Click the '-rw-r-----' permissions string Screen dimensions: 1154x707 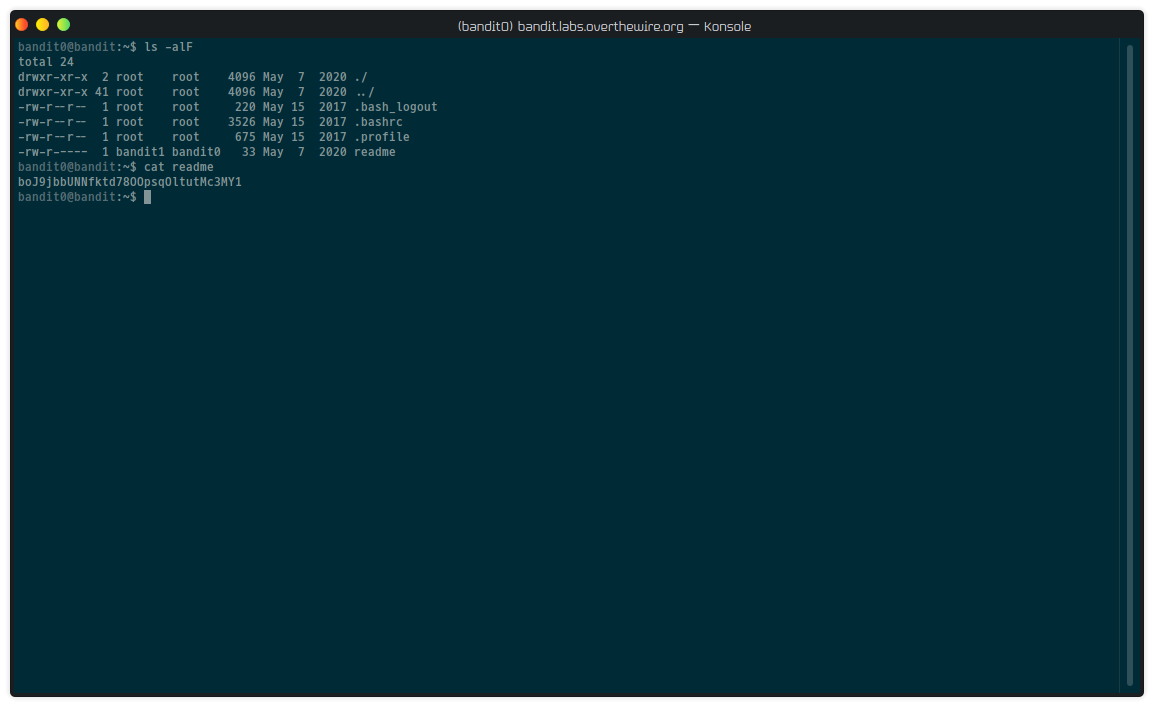[52, 152]
